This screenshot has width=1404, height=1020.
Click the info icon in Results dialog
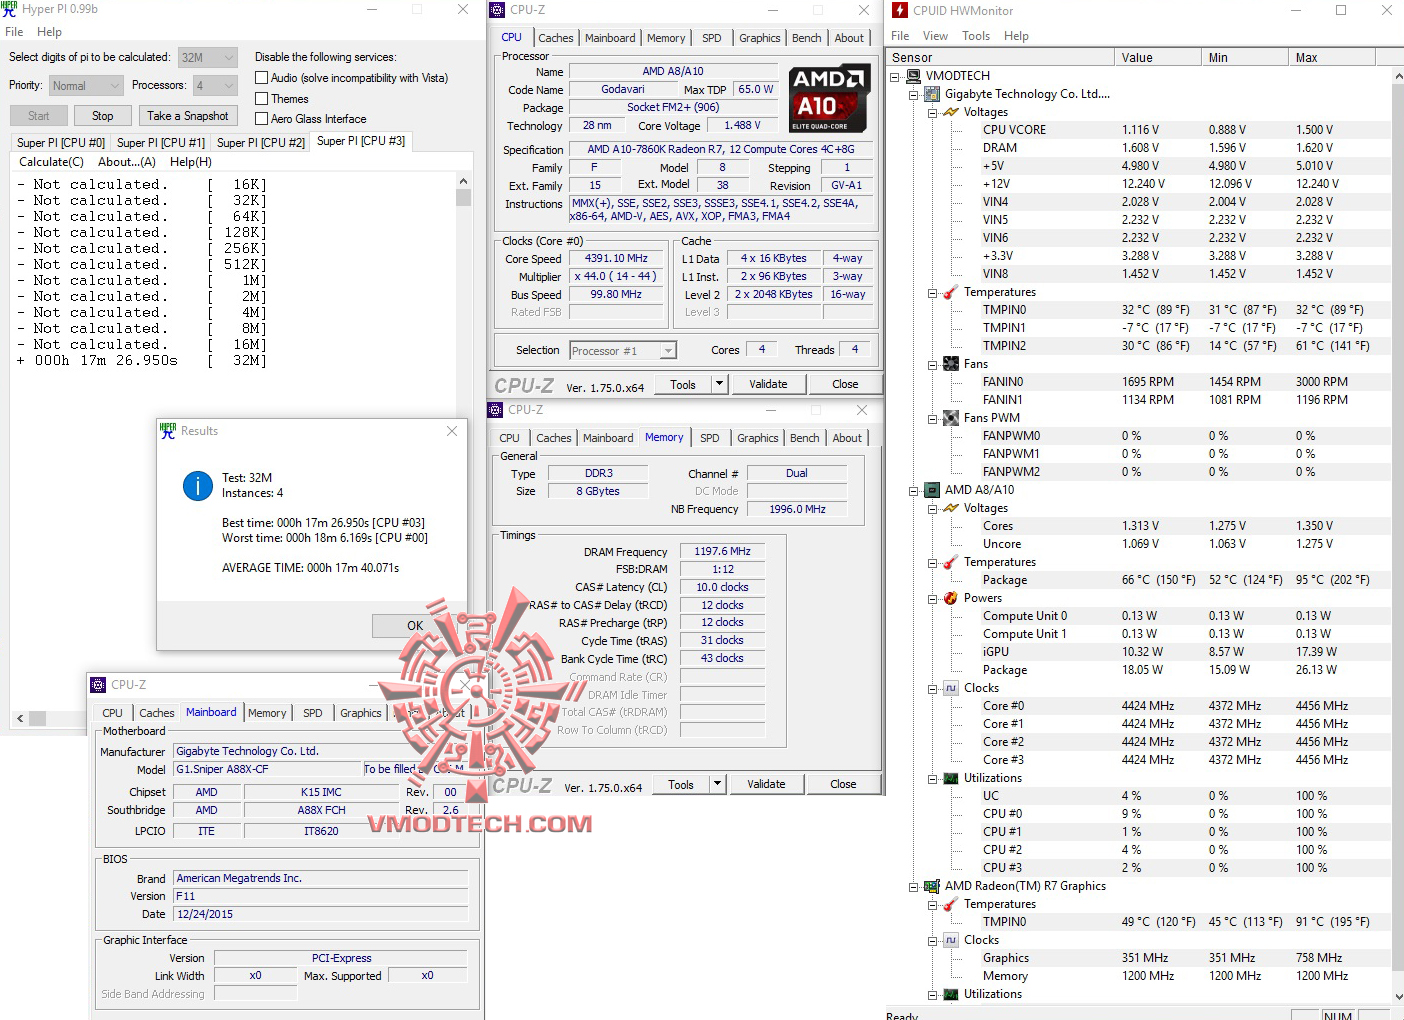pyautogui.click(x=198, y=486)
